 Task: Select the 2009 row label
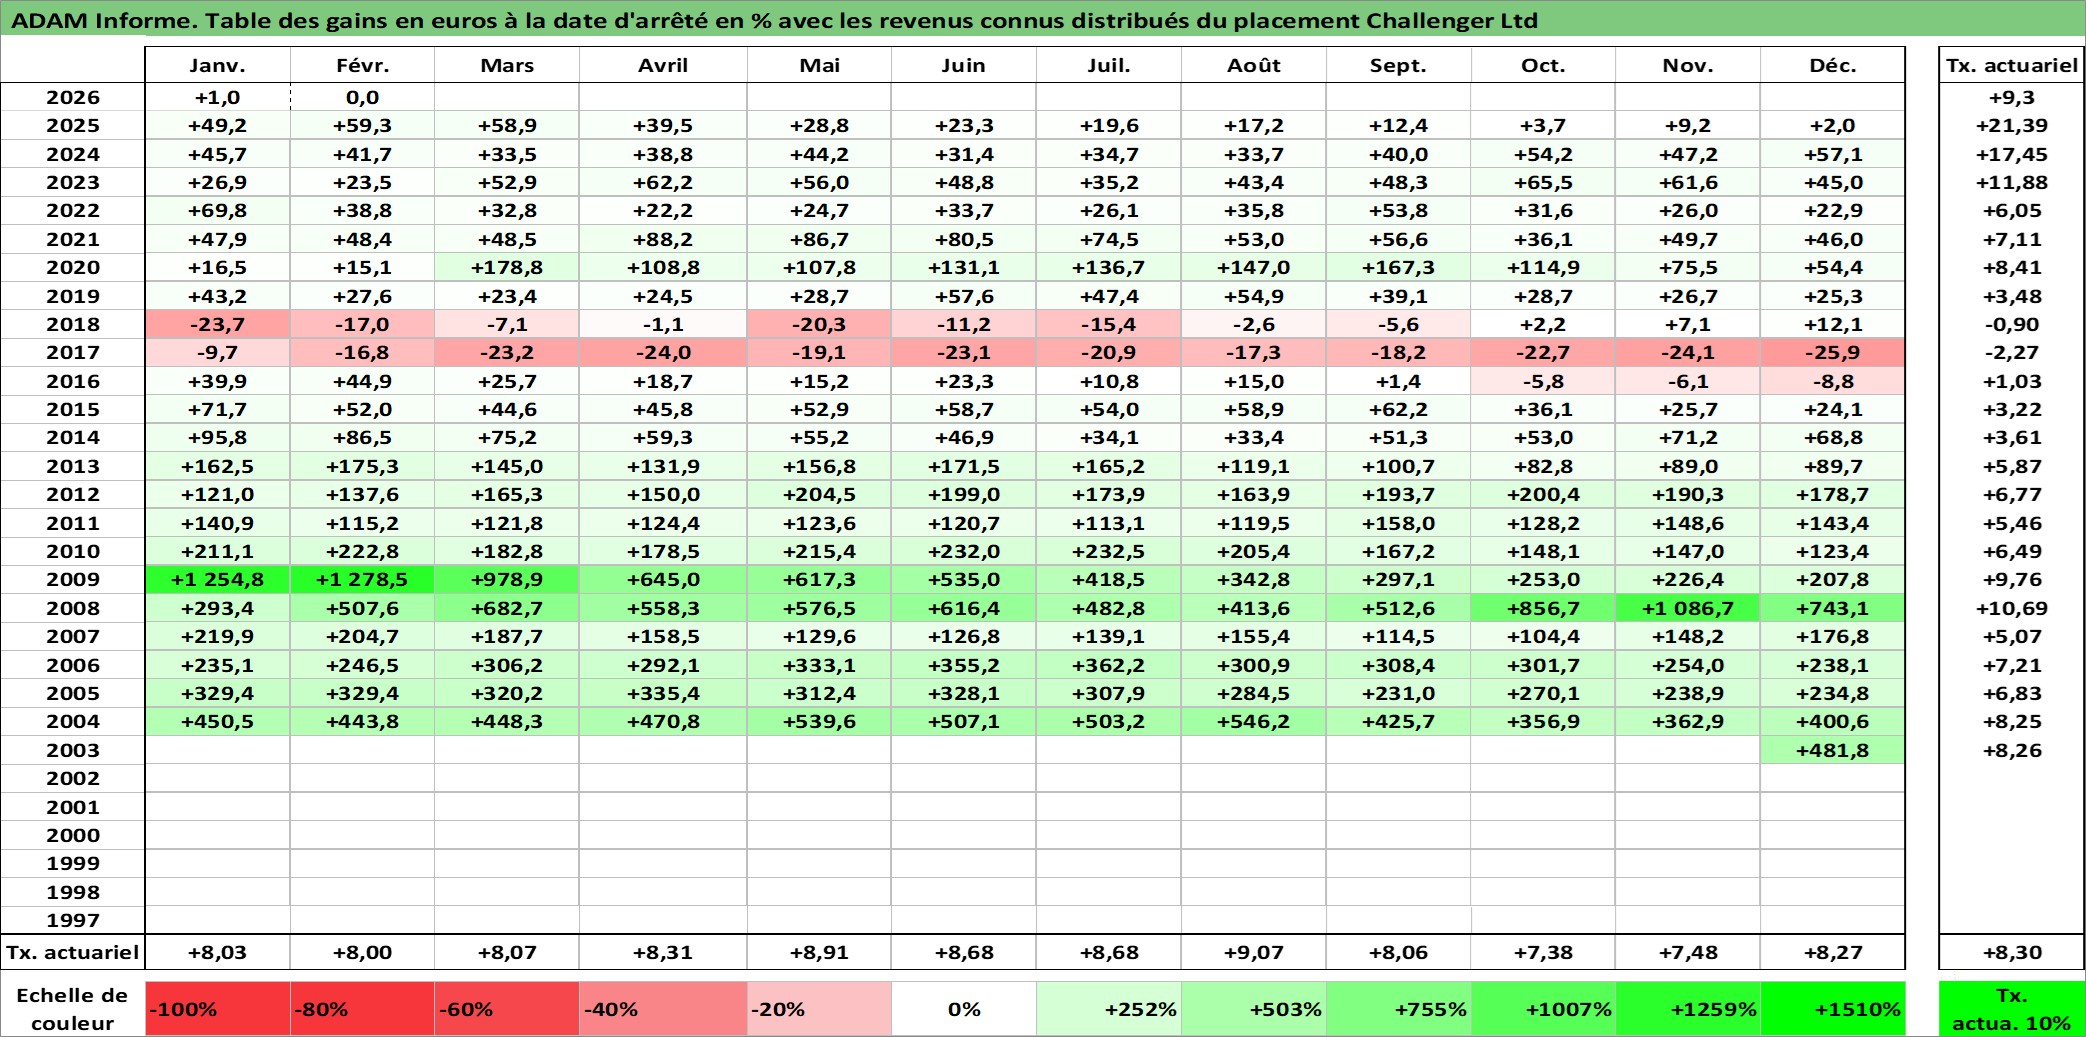pos(73,579)
